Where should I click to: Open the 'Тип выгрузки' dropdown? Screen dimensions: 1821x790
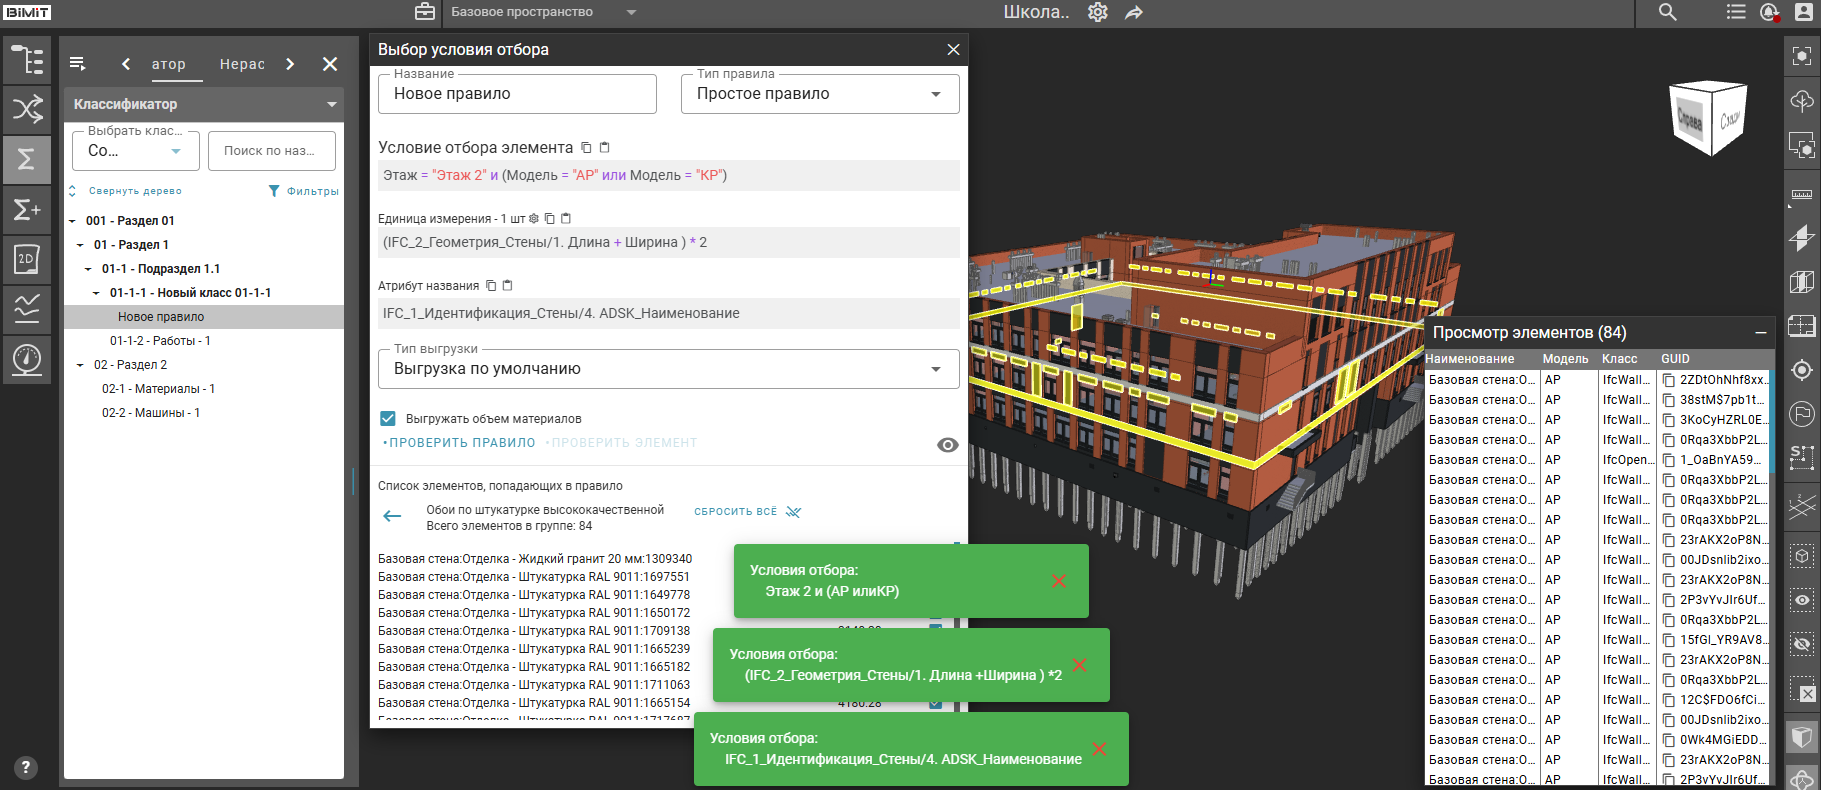(668, 369)
